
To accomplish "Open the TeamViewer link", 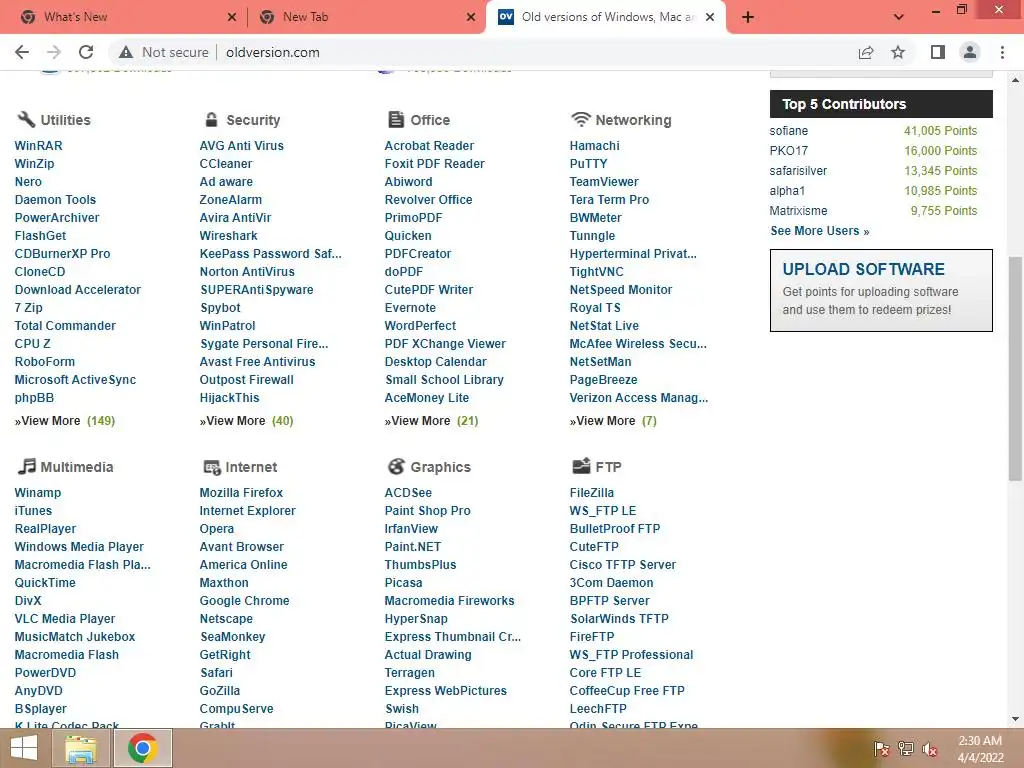I will coord(604,182).
